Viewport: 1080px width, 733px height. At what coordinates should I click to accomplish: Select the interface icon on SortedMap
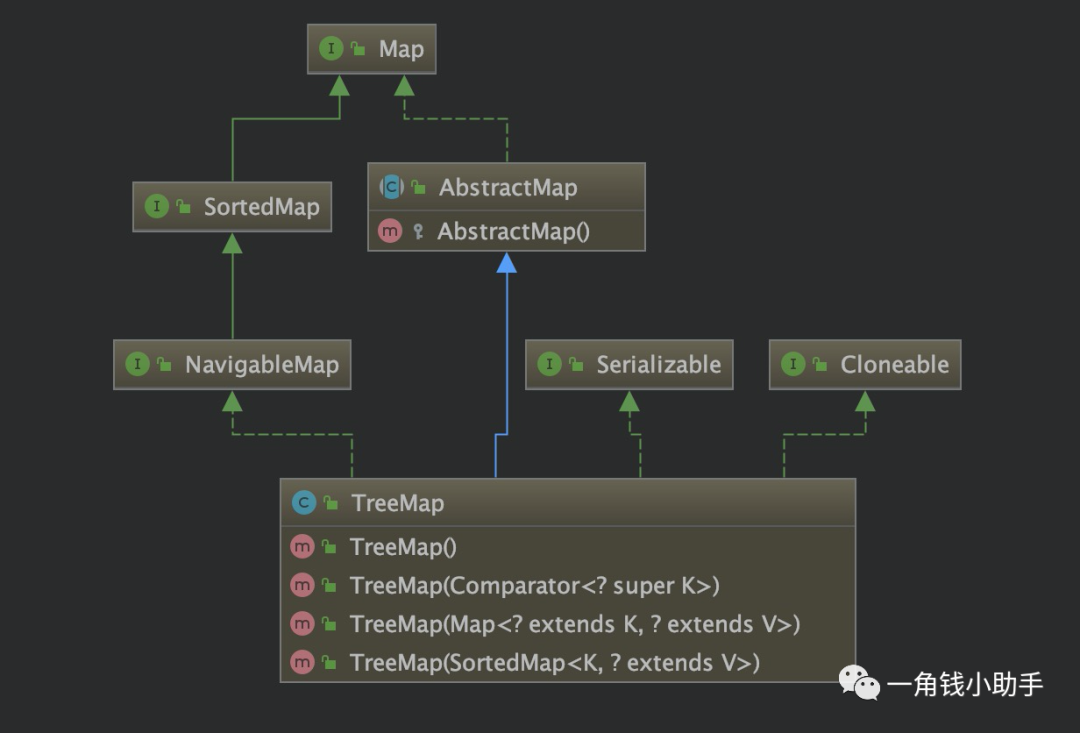[x=157, y=206]
